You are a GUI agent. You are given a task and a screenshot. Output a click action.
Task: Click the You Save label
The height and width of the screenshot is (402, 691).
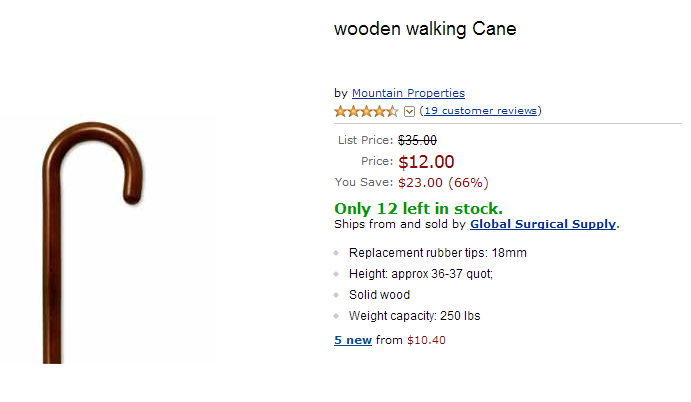pyautogui.click(x=364, y=183)
